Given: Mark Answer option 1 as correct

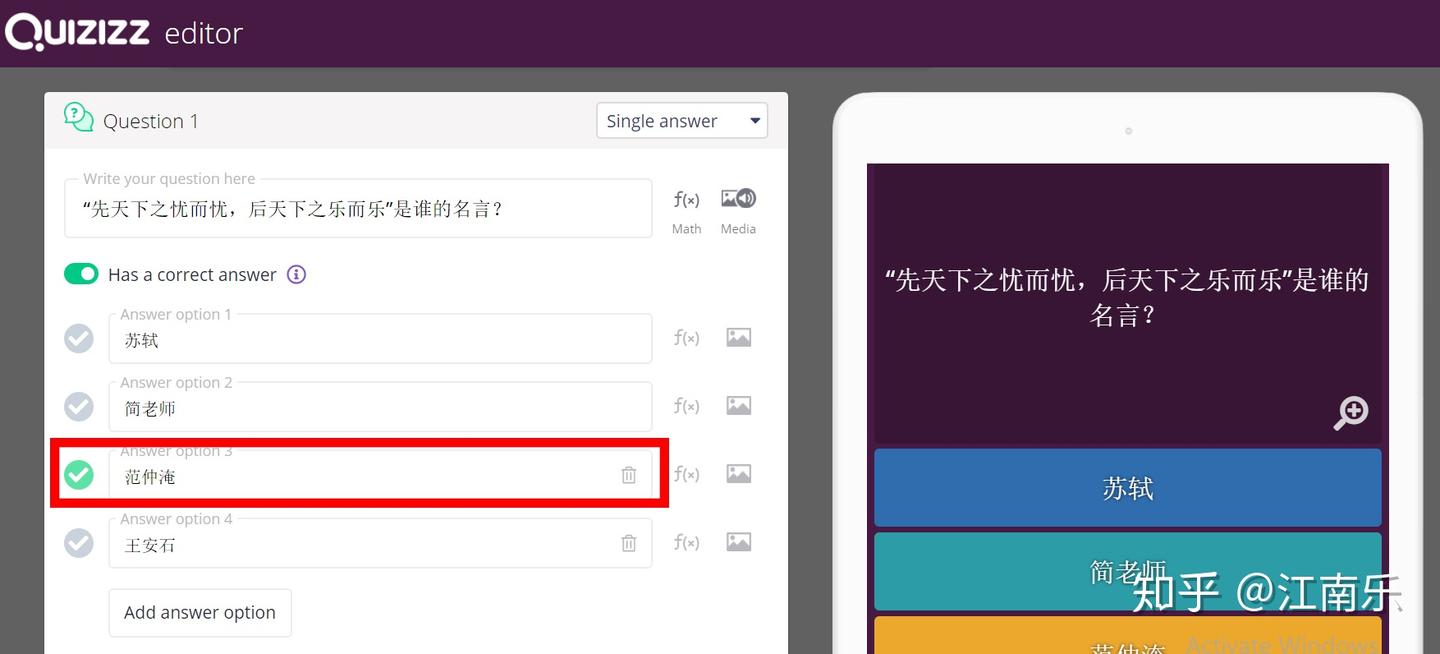Looking at the screenshot, I should (x=78, y=338).
